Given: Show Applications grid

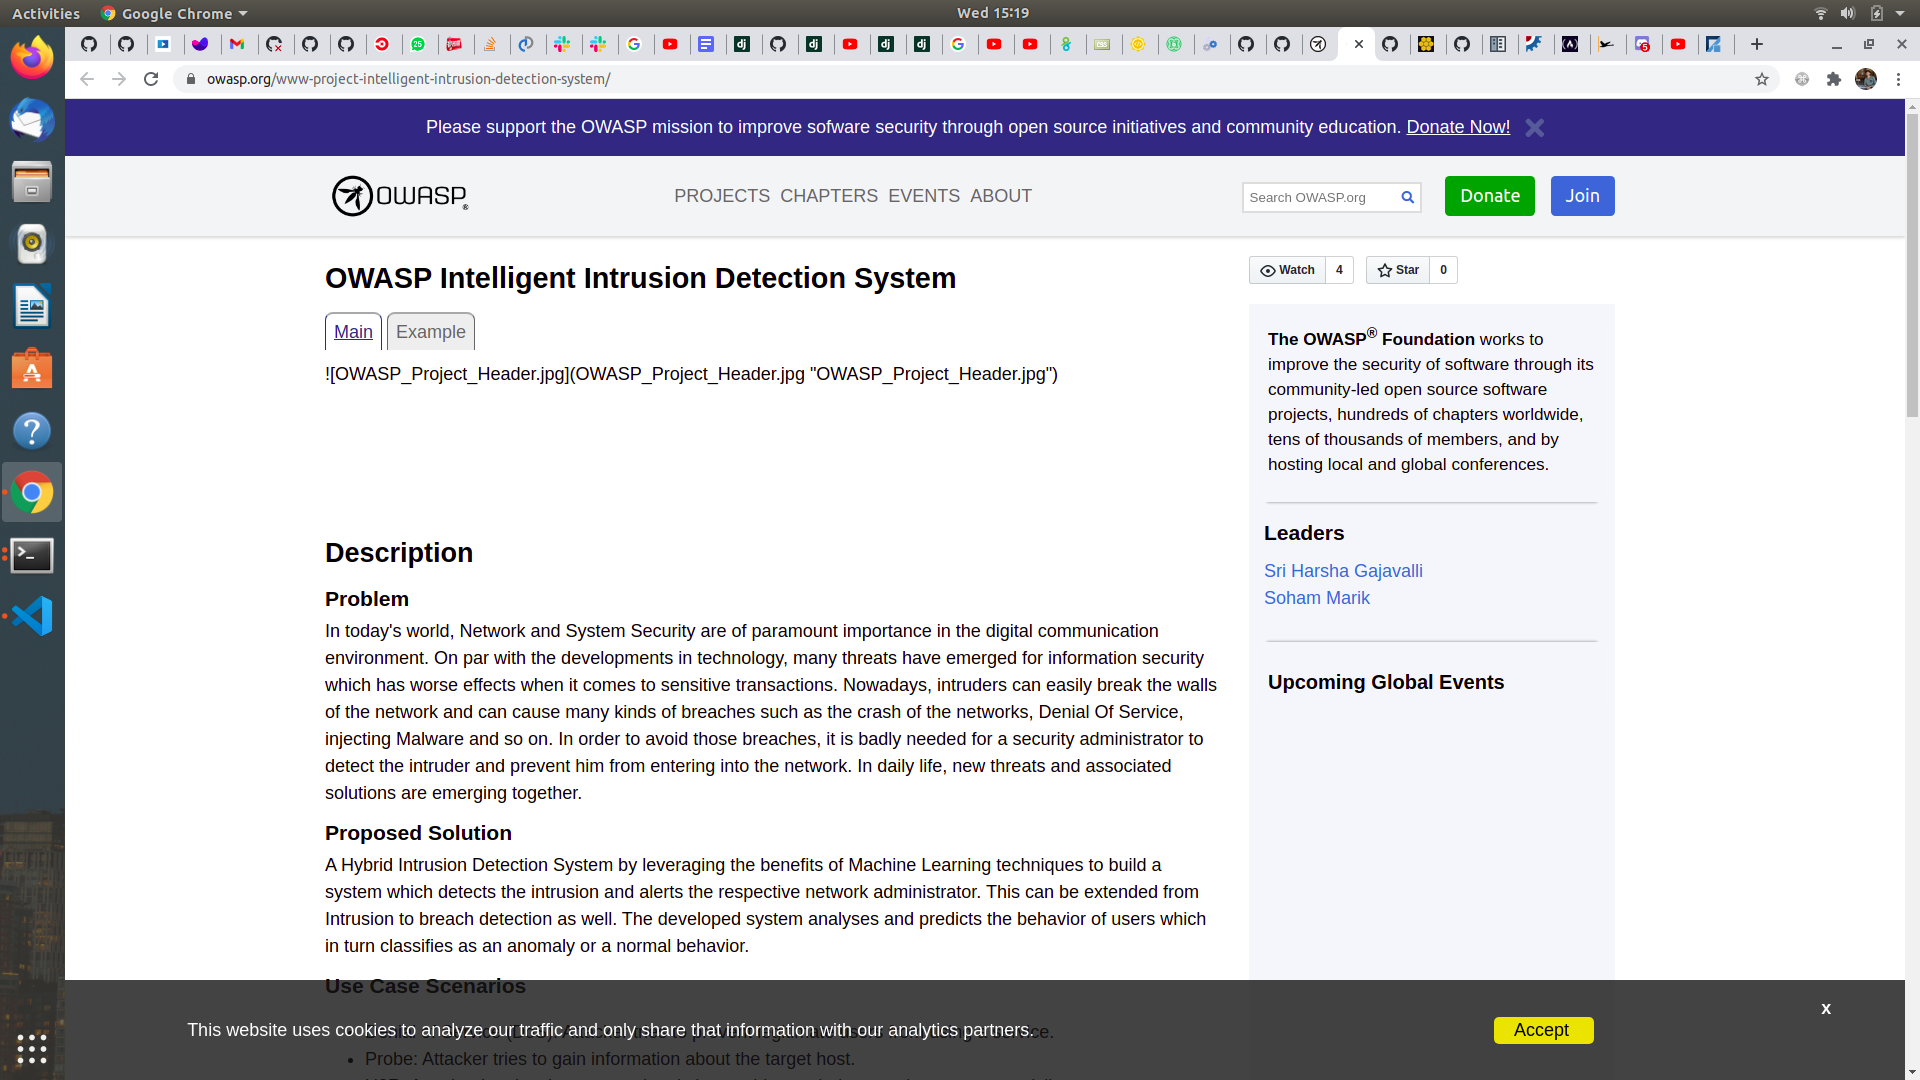Looking at the screenshot, I should point(32,1048).
